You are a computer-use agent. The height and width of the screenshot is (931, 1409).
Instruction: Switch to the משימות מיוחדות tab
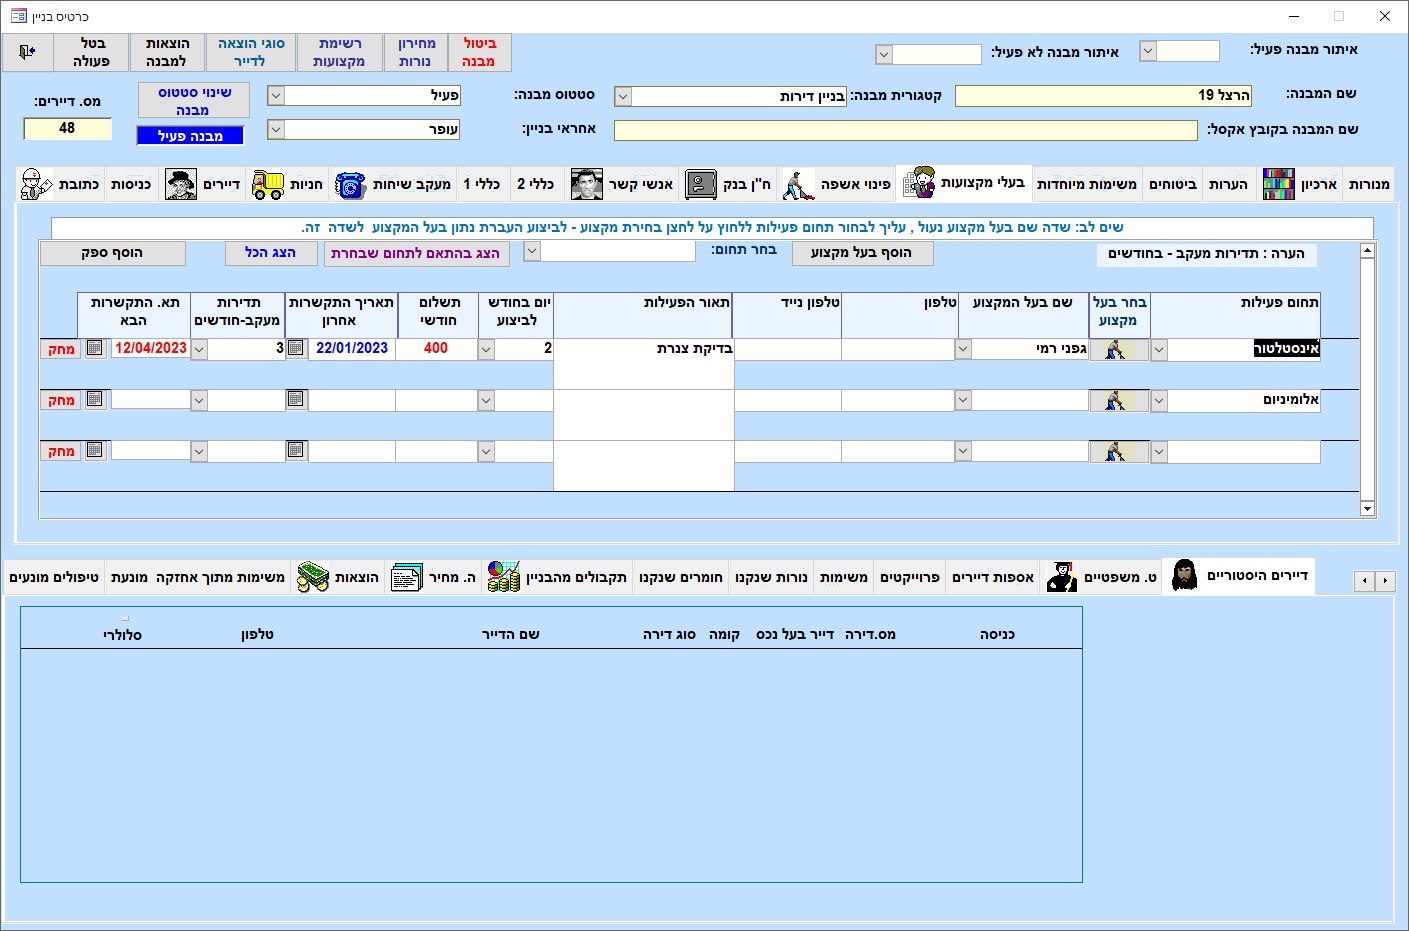click(x=1087, y=184)
